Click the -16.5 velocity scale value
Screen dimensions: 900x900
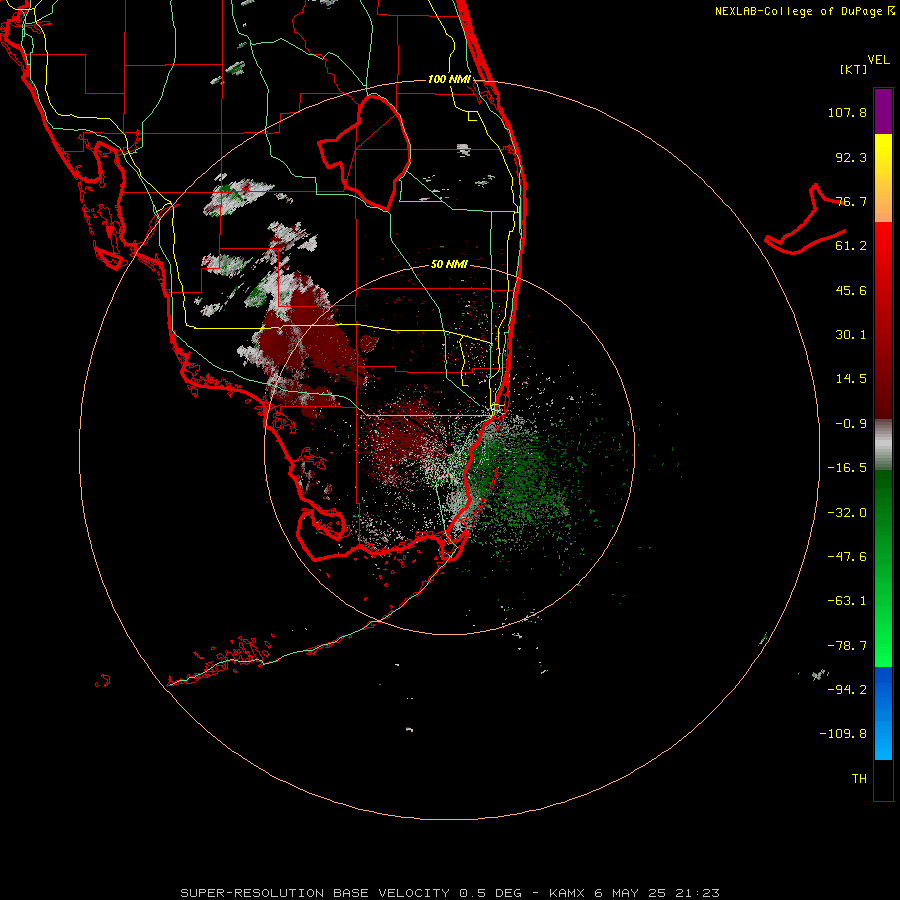click(847, 468)
